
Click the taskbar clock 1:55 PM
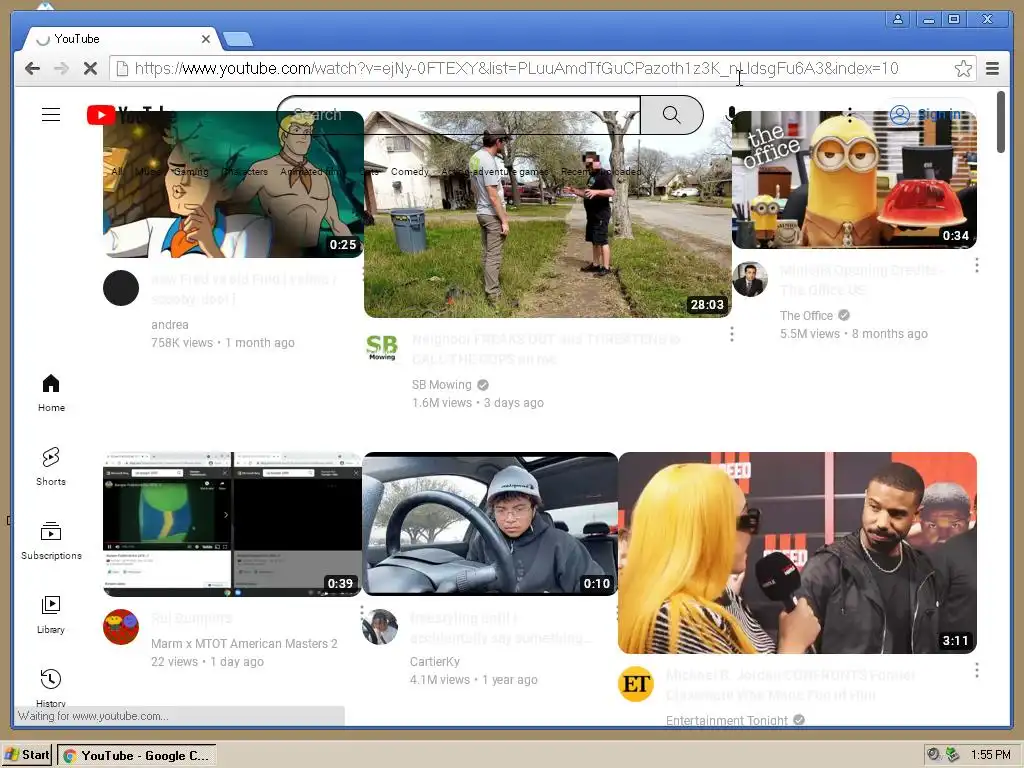pyautogui.click(x=990, y=755)
